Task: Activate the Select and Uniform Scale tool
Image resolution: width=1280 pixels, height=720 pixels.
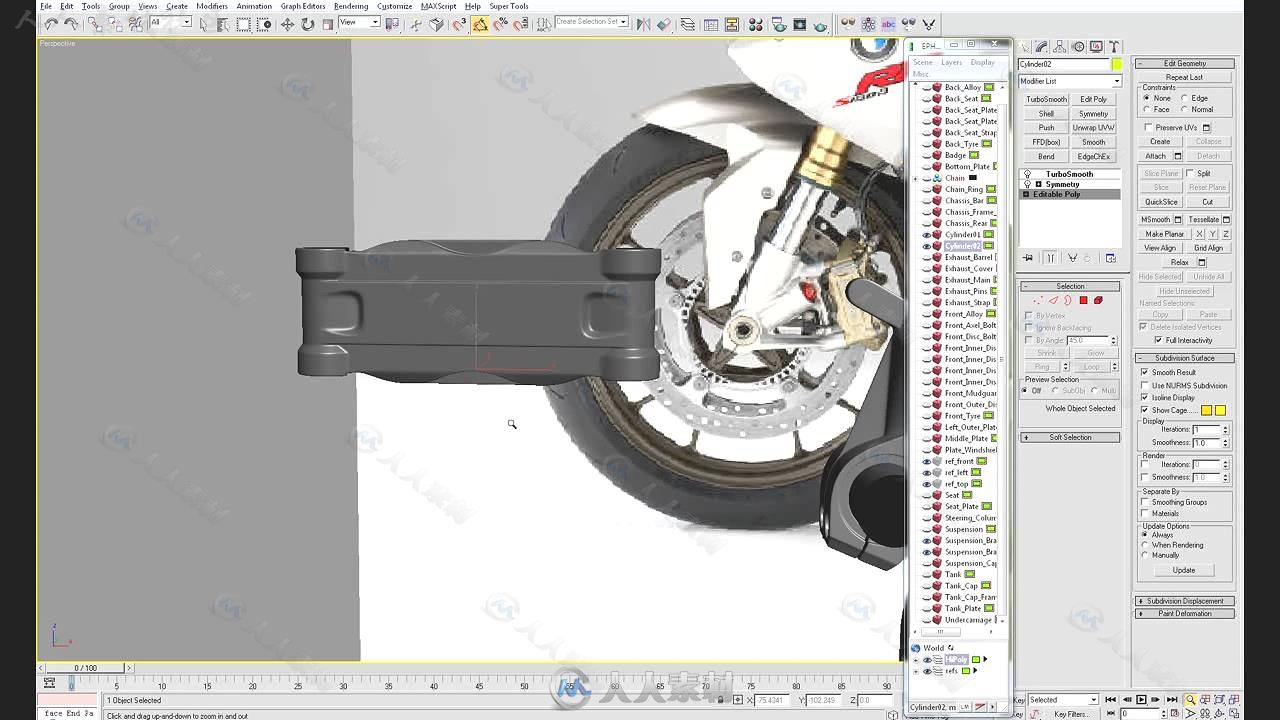Action: (x=327, y=24)
